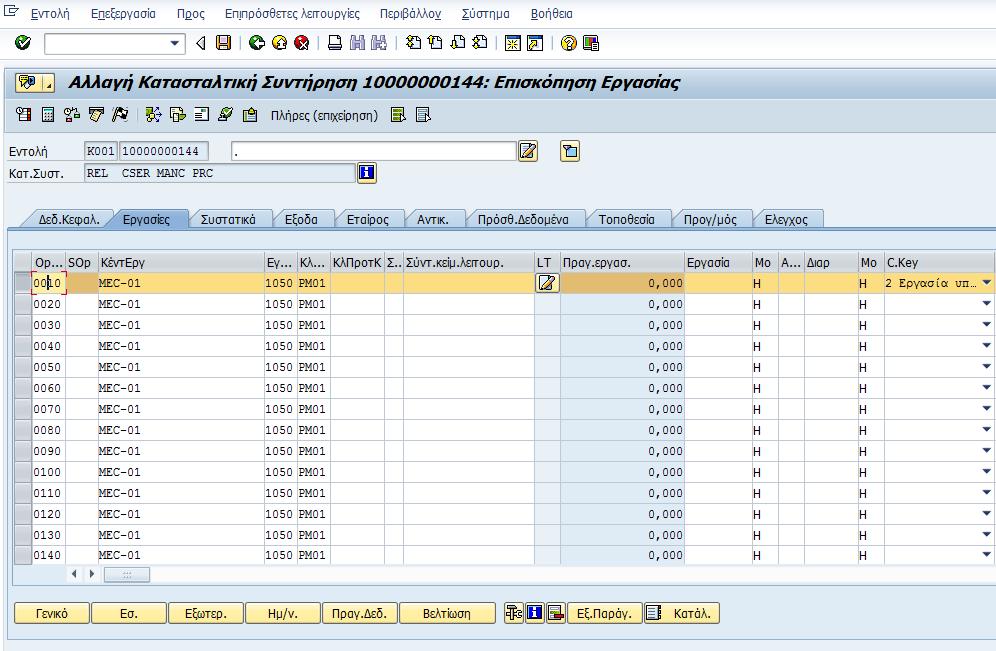Click the Find binoculars icon
The height and width of the screenshot is (651, 996).
358,43
